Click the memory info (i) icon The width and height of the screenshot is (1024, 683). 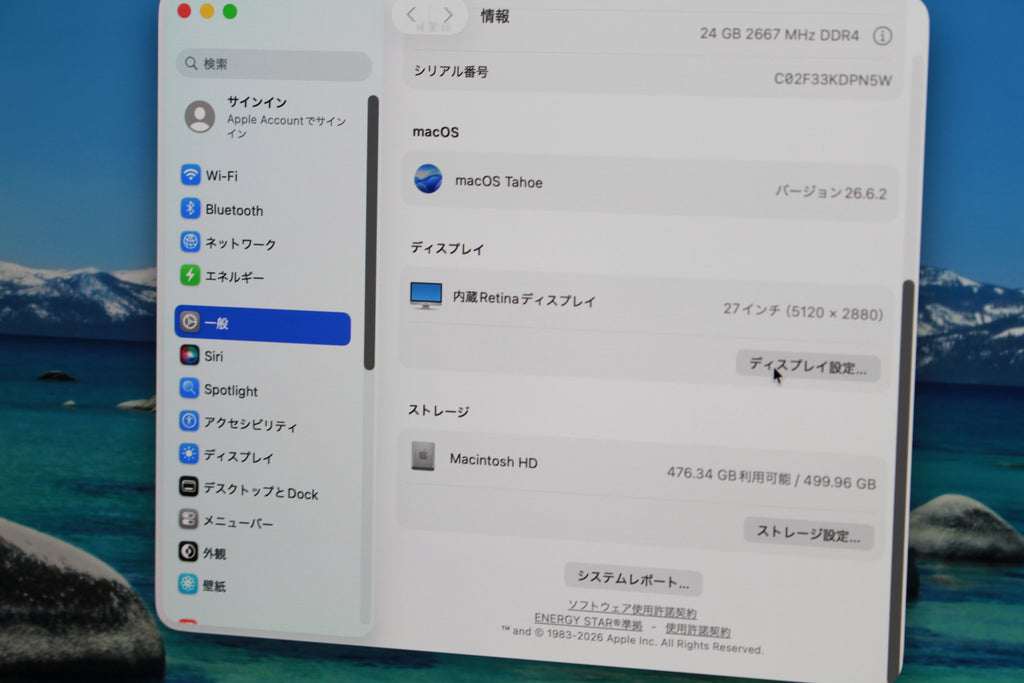(x=882, y=36)
